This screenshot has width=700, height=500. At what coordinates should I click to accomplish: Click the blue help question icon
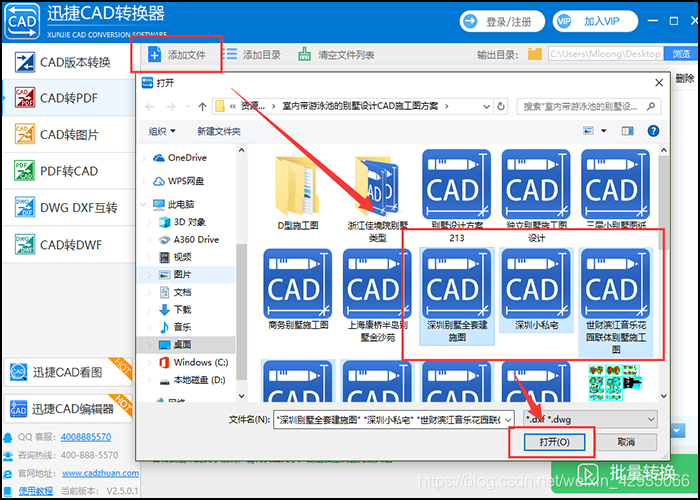coord(653,131)
